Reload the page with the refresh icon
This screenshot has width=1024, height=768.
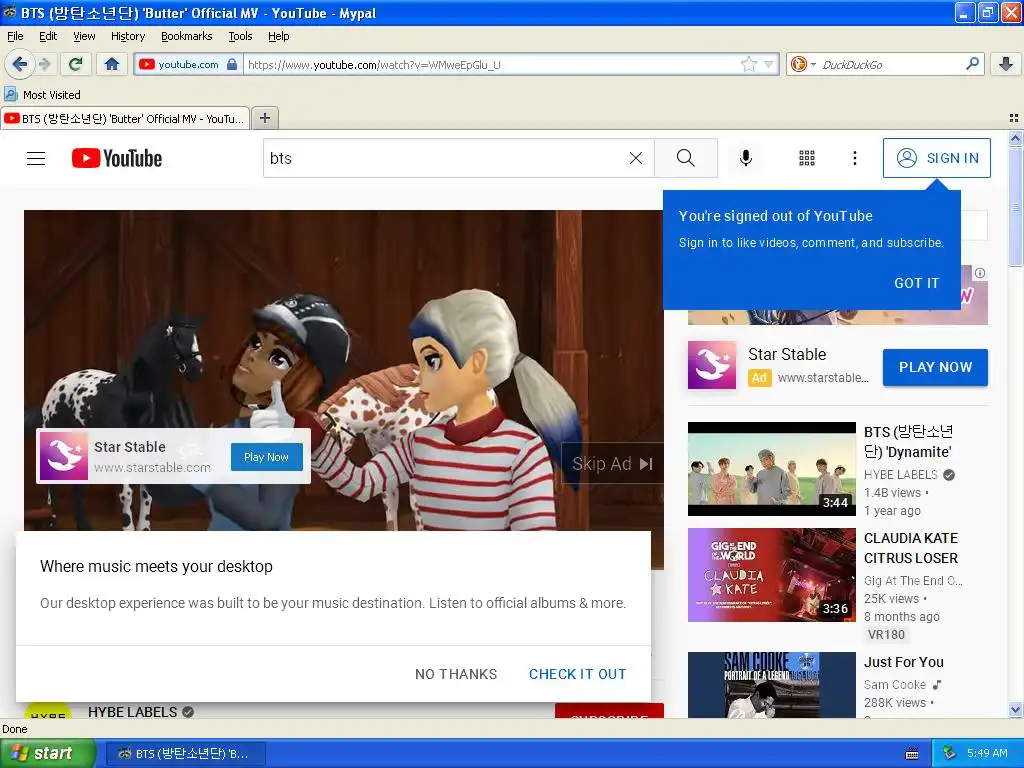[76, 64]
